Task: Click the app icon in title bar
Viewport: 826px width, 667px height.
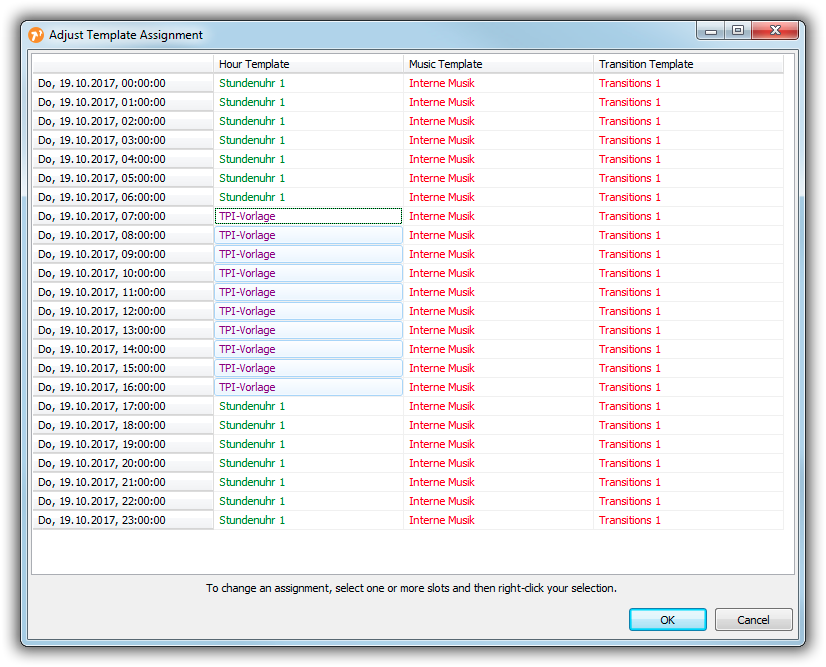Action: (36, 35)
